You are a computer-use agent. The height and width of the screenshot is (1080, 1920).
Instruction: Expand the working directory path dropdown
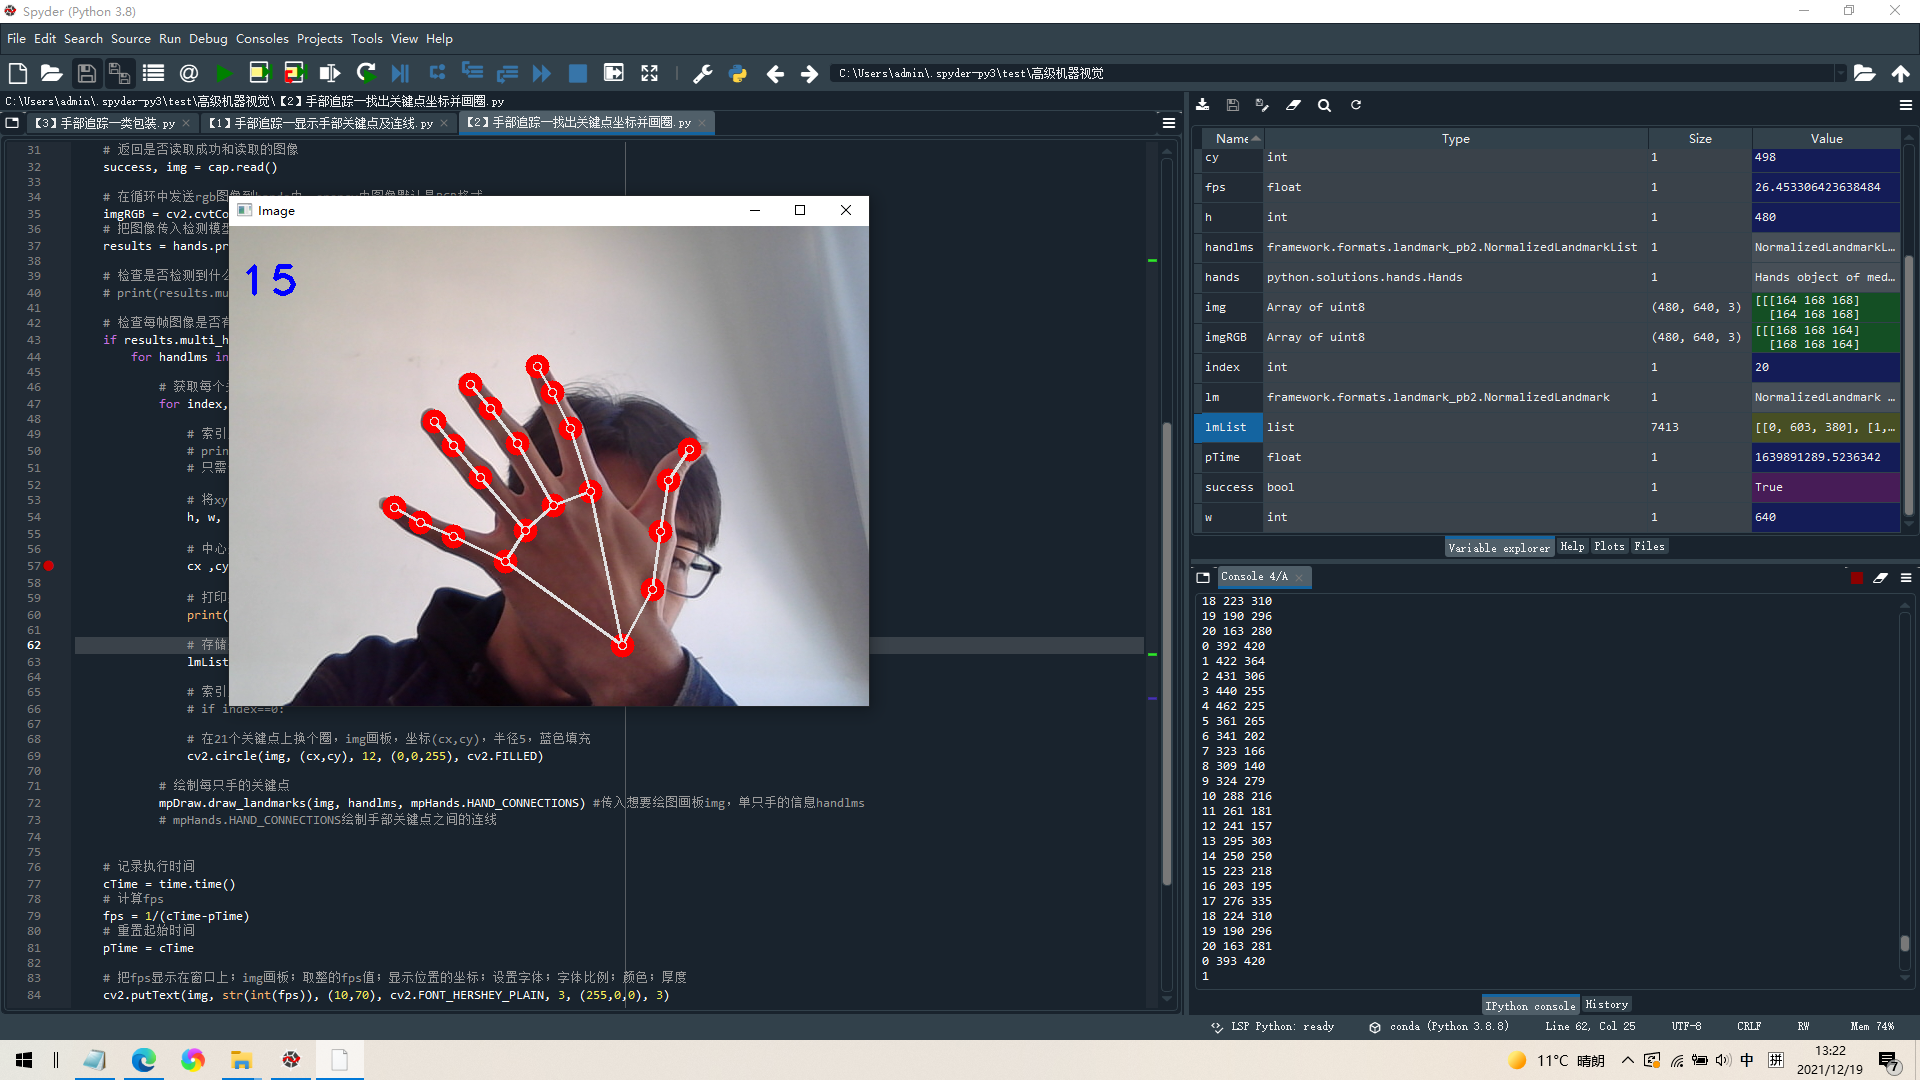click(1840, 73)
